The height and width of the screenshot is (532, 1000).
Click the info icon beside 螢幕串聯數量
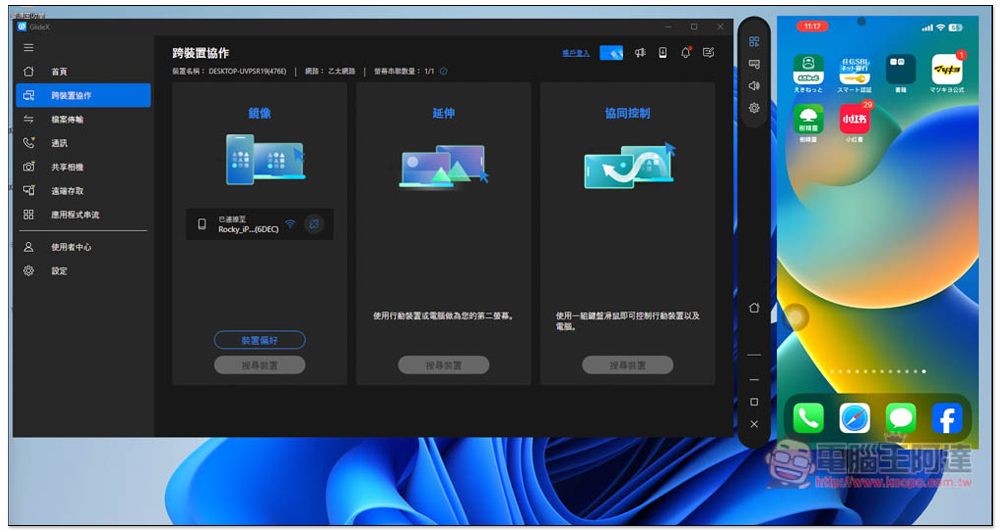[x=443, y=71]
